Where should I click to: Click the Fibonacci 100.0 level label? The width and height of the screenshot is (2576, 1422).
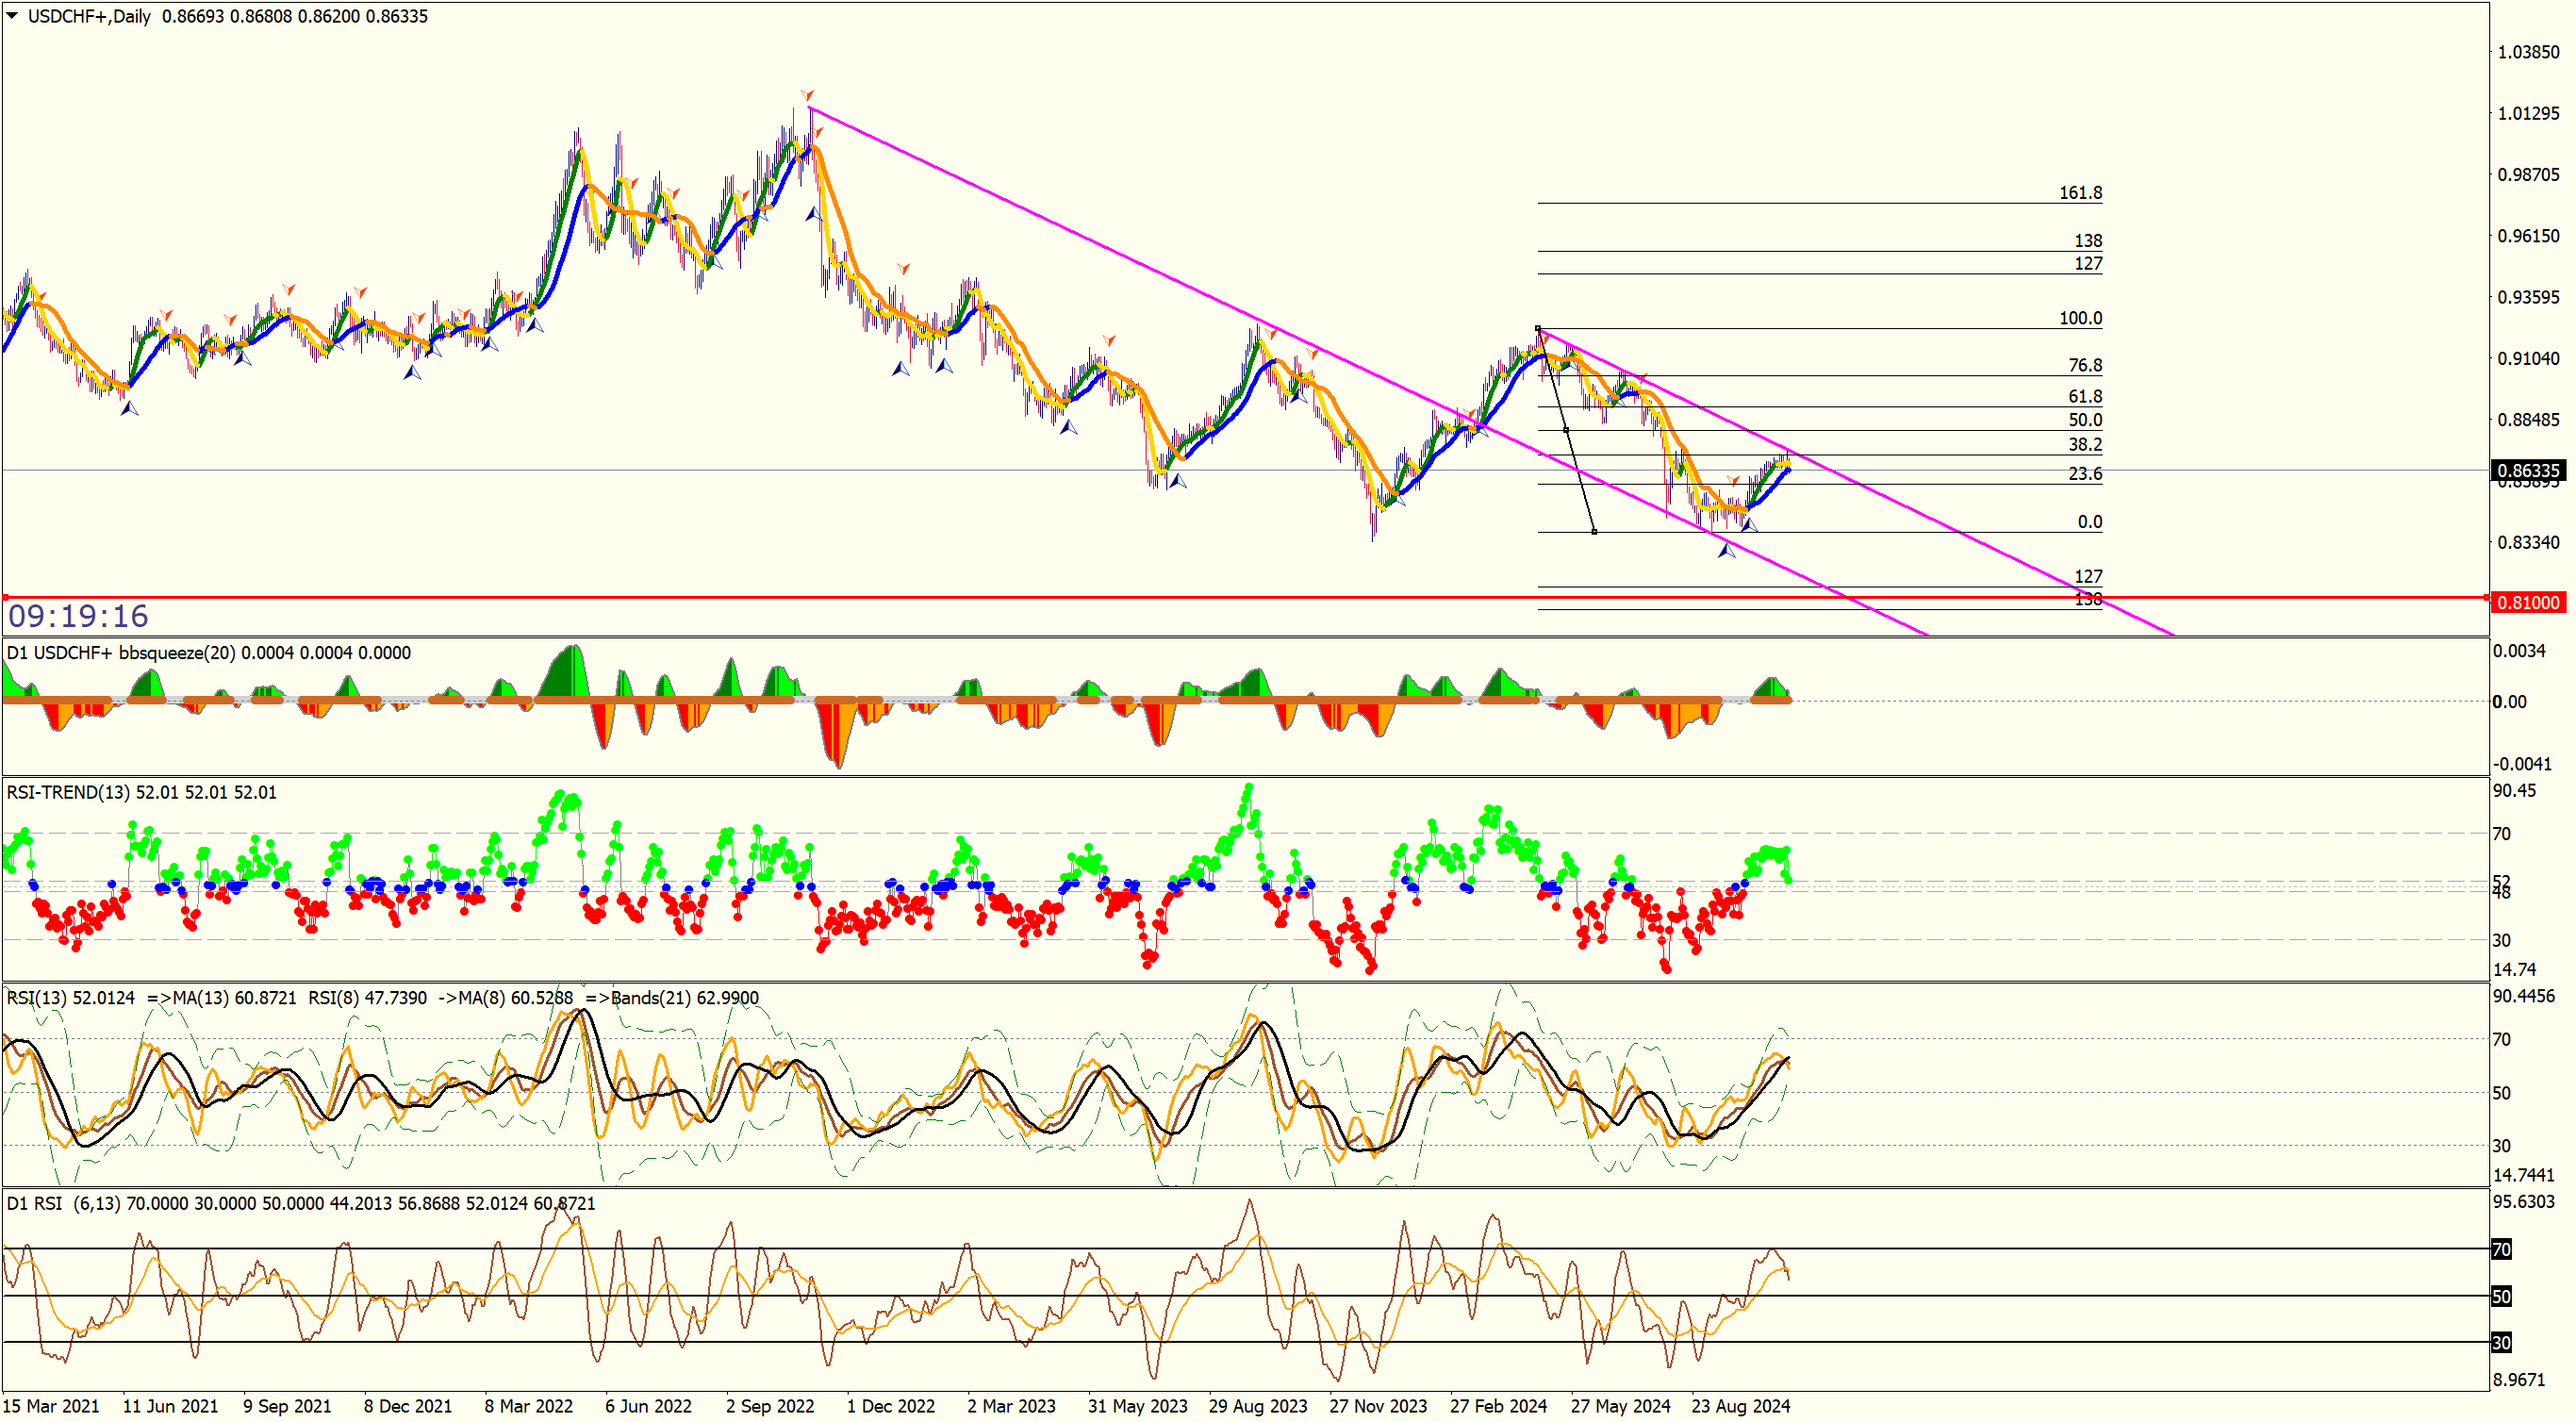coord(2080,318)
